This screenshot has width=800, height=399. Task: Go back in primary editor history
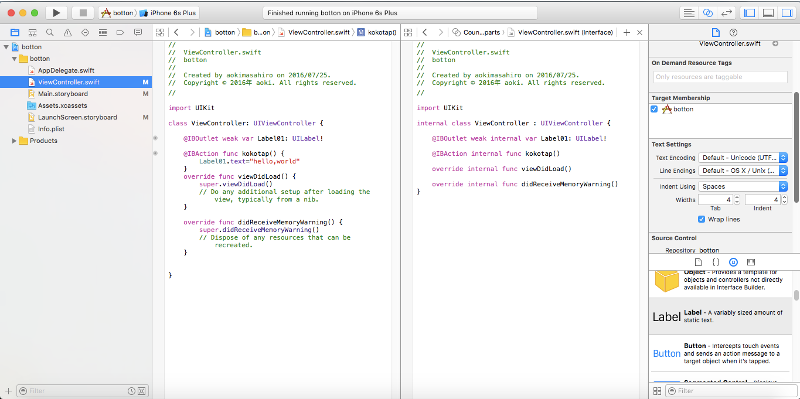(x=176, y=32)
